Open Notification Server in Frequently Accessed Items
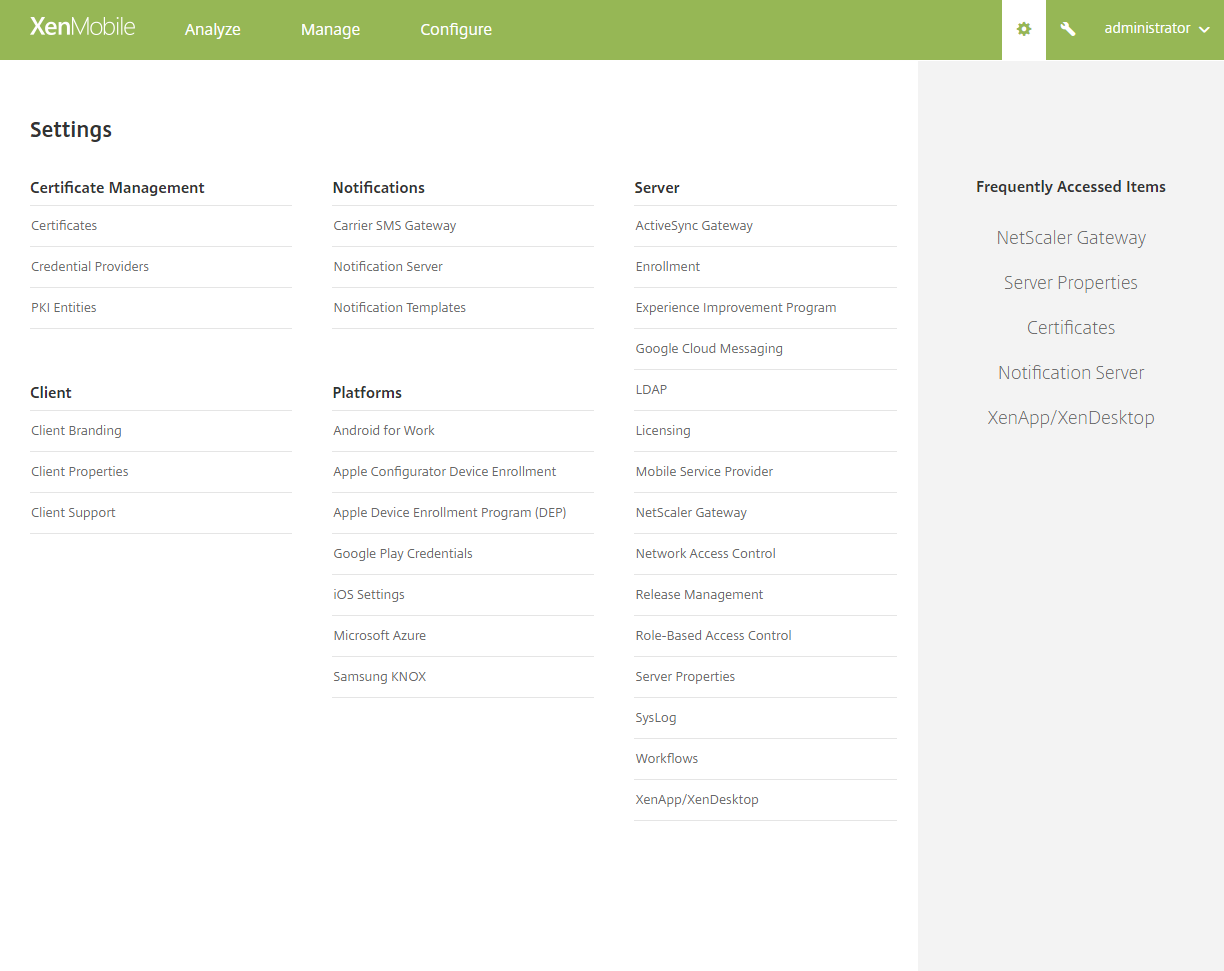Screen dimensions: 1224x971 (x=1071, y=373)
